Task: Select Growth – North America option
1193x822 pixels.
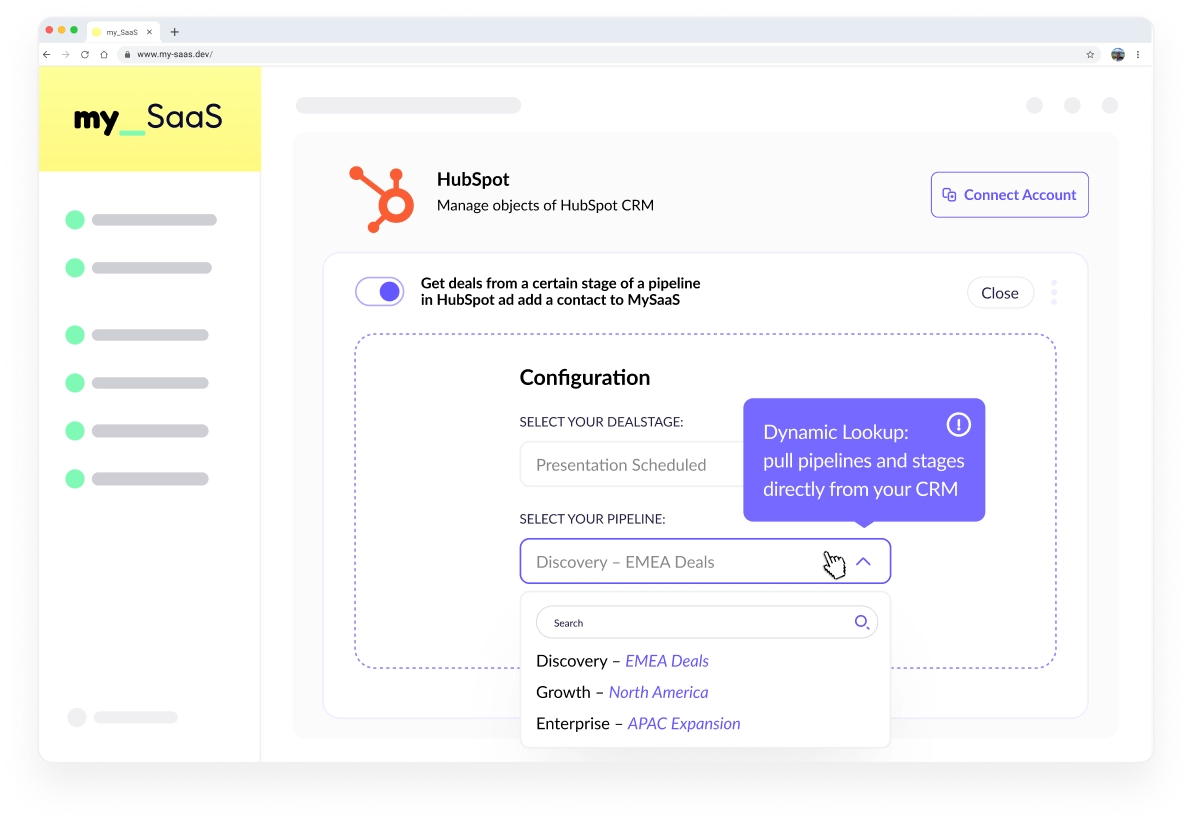Action: click(x=622, y=692)
